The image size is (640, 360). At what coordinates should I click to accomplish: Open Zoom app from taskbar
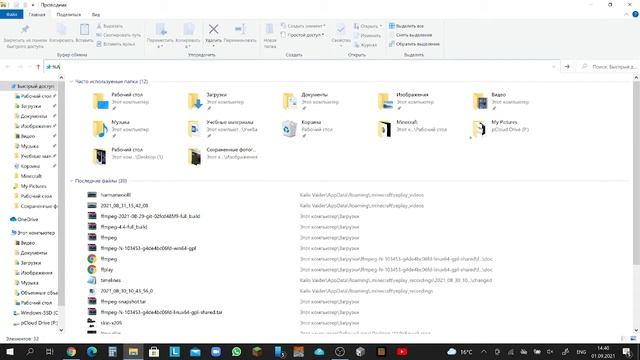[x=216, y=351]
